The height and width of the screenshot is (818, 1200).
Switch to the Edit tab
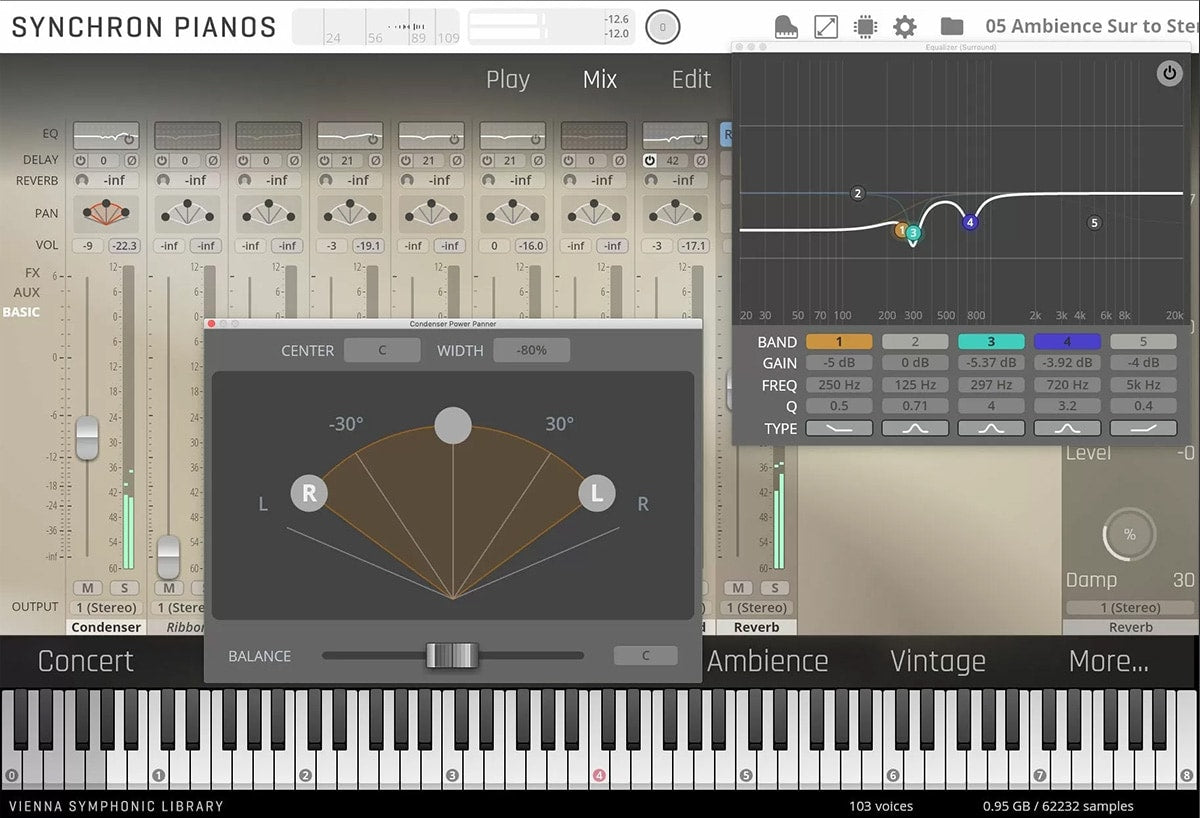pyautogui.click(x=691, y=80)
